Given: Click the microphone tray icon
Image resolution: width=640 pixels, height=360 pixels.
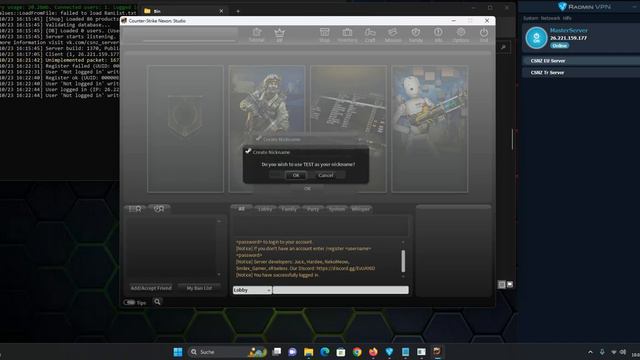Looking at the screenshot, I should (602, 352).
